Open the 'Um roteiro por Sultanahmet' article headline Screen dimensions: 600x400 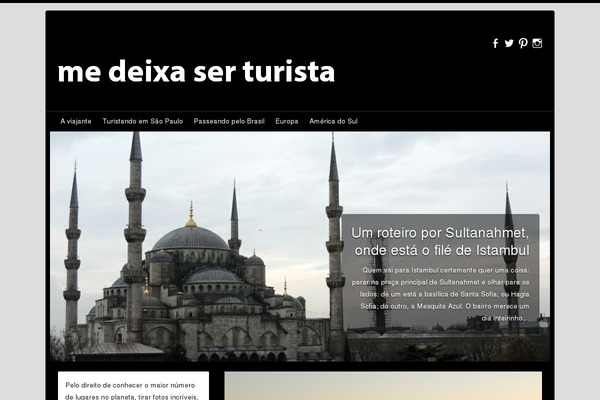(440, 242)
